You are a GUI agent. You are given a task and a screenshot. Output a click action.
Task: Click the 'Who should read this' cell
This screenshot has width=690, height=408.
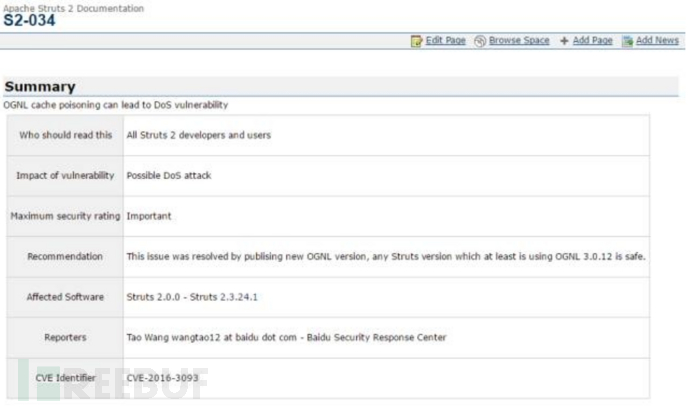pyautogui.click(x=65, y=135)
